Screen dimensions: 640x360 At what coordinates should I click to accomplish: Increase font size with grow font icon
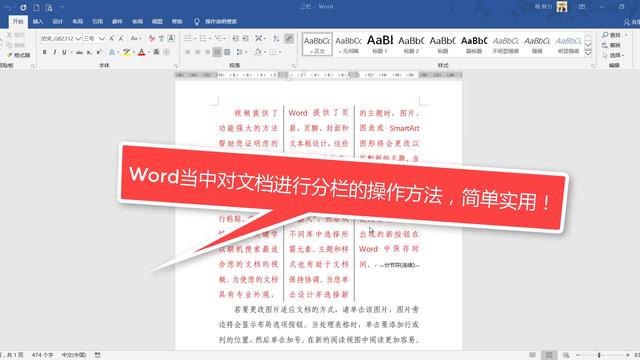coord(111,38)
